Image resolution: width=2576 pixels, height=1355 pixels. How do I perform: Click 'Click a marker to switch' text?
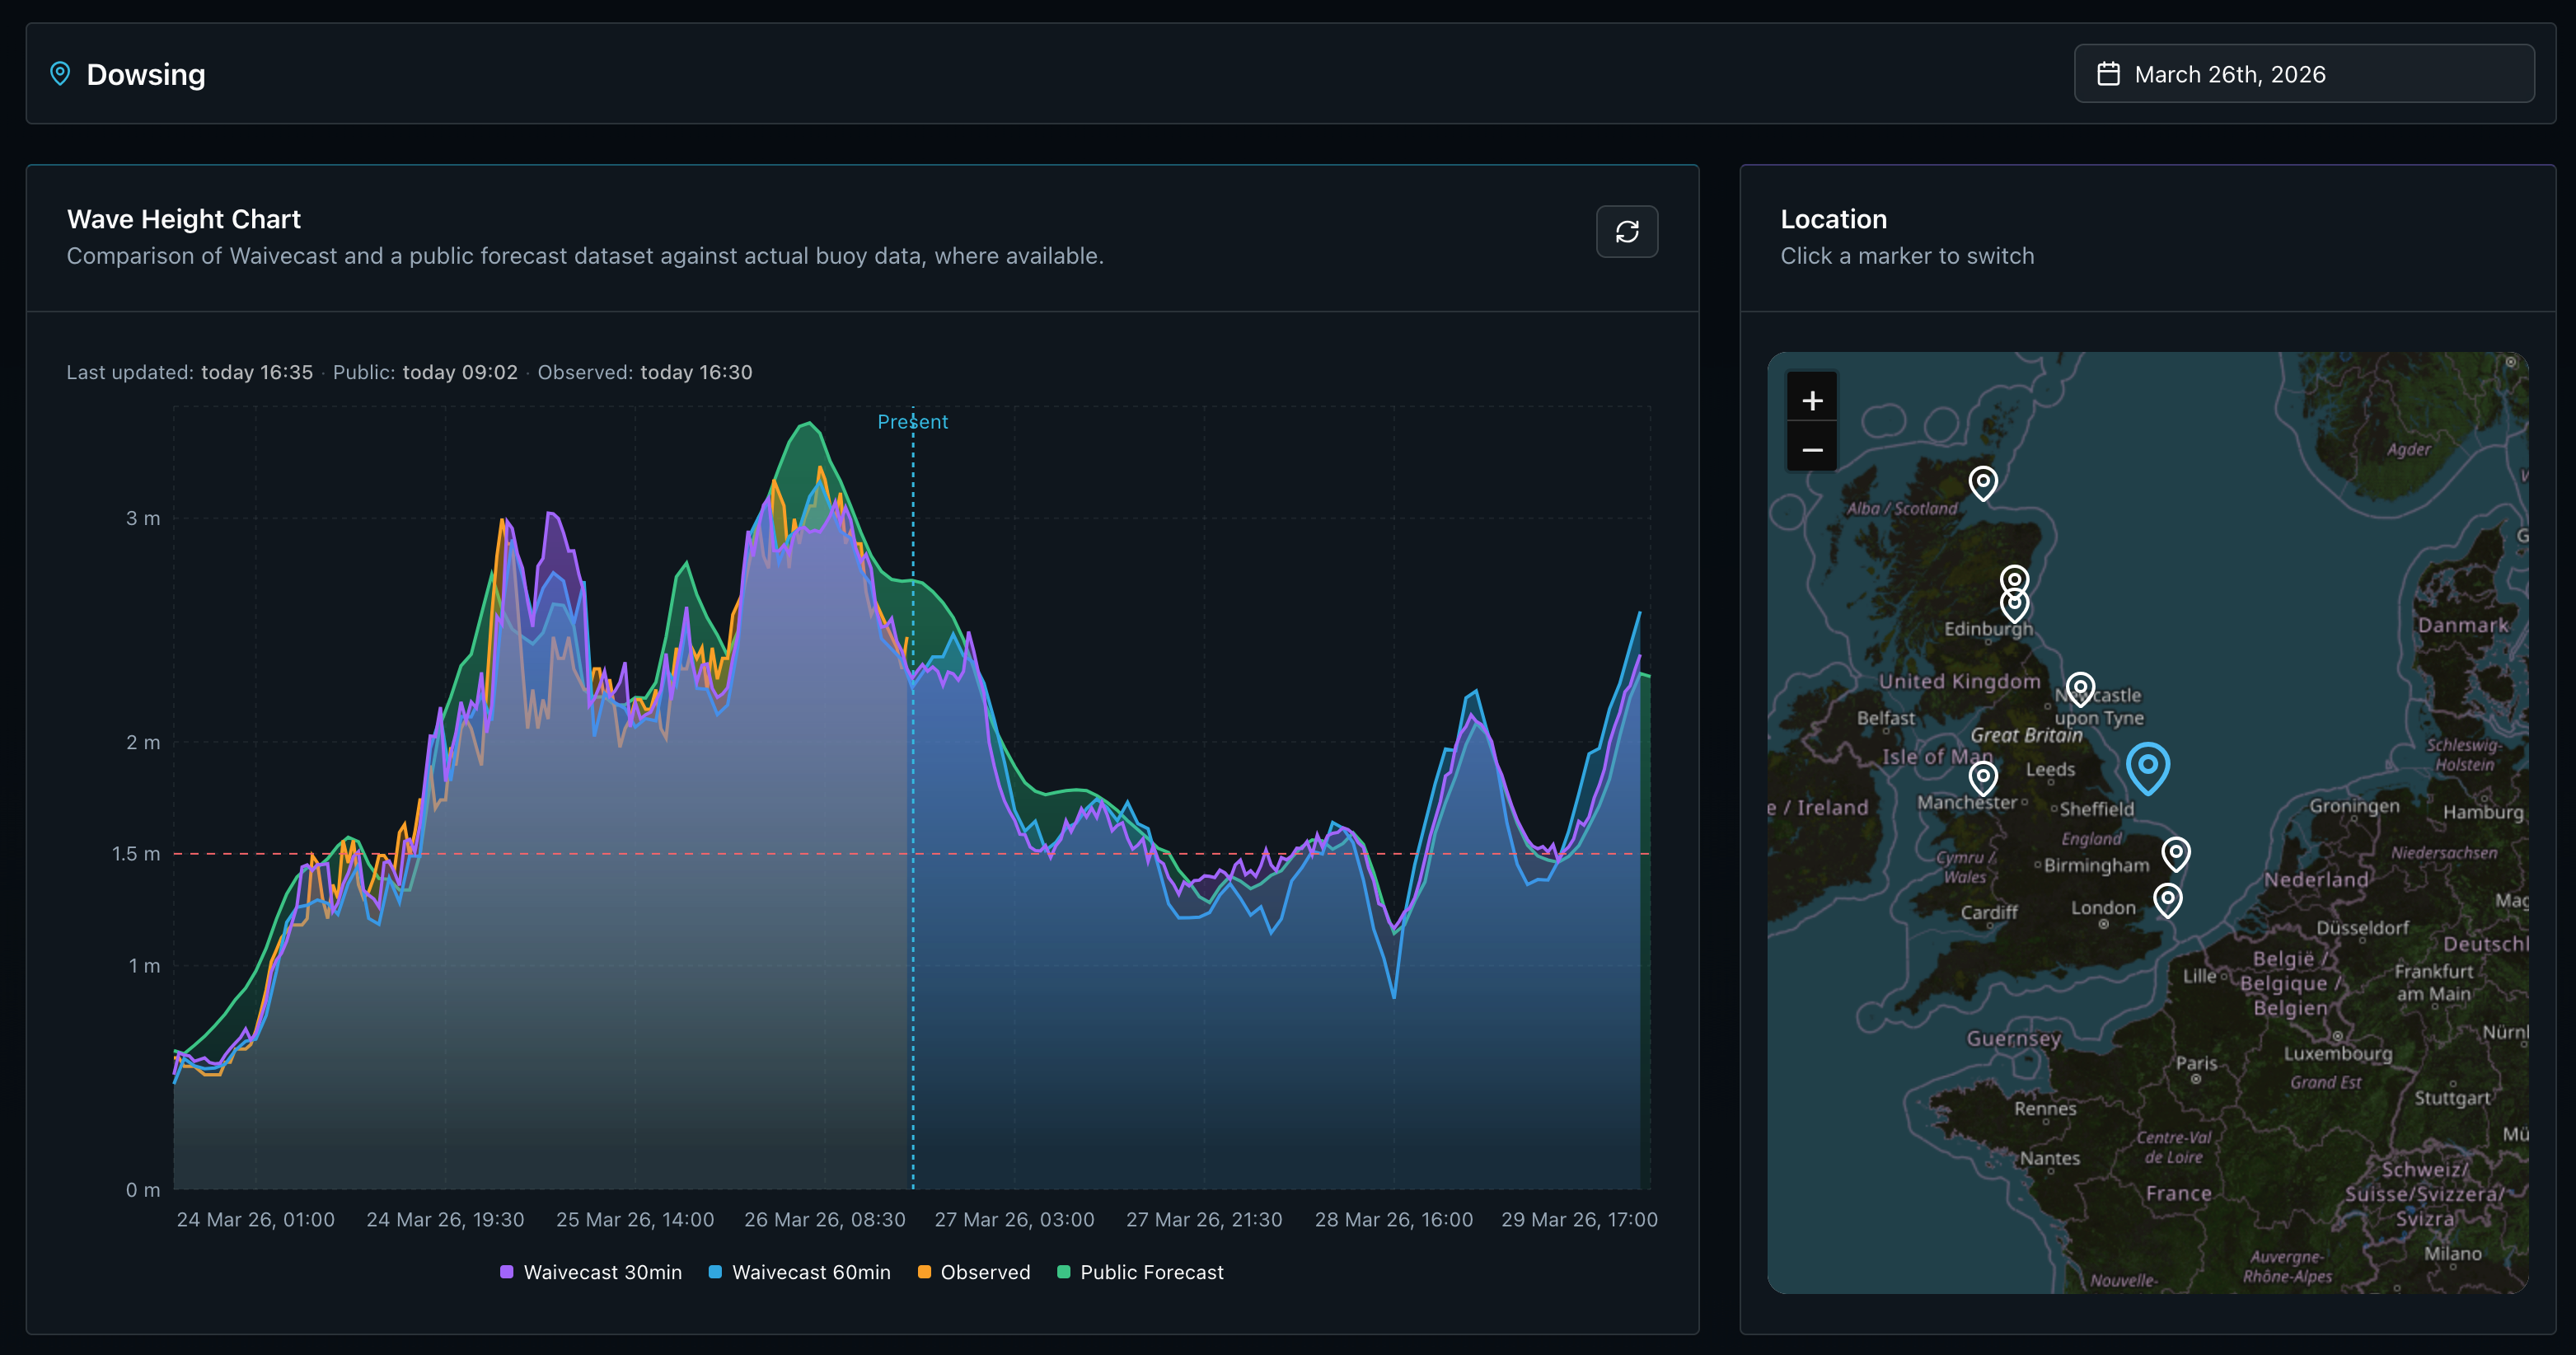tap(1907, 256)
